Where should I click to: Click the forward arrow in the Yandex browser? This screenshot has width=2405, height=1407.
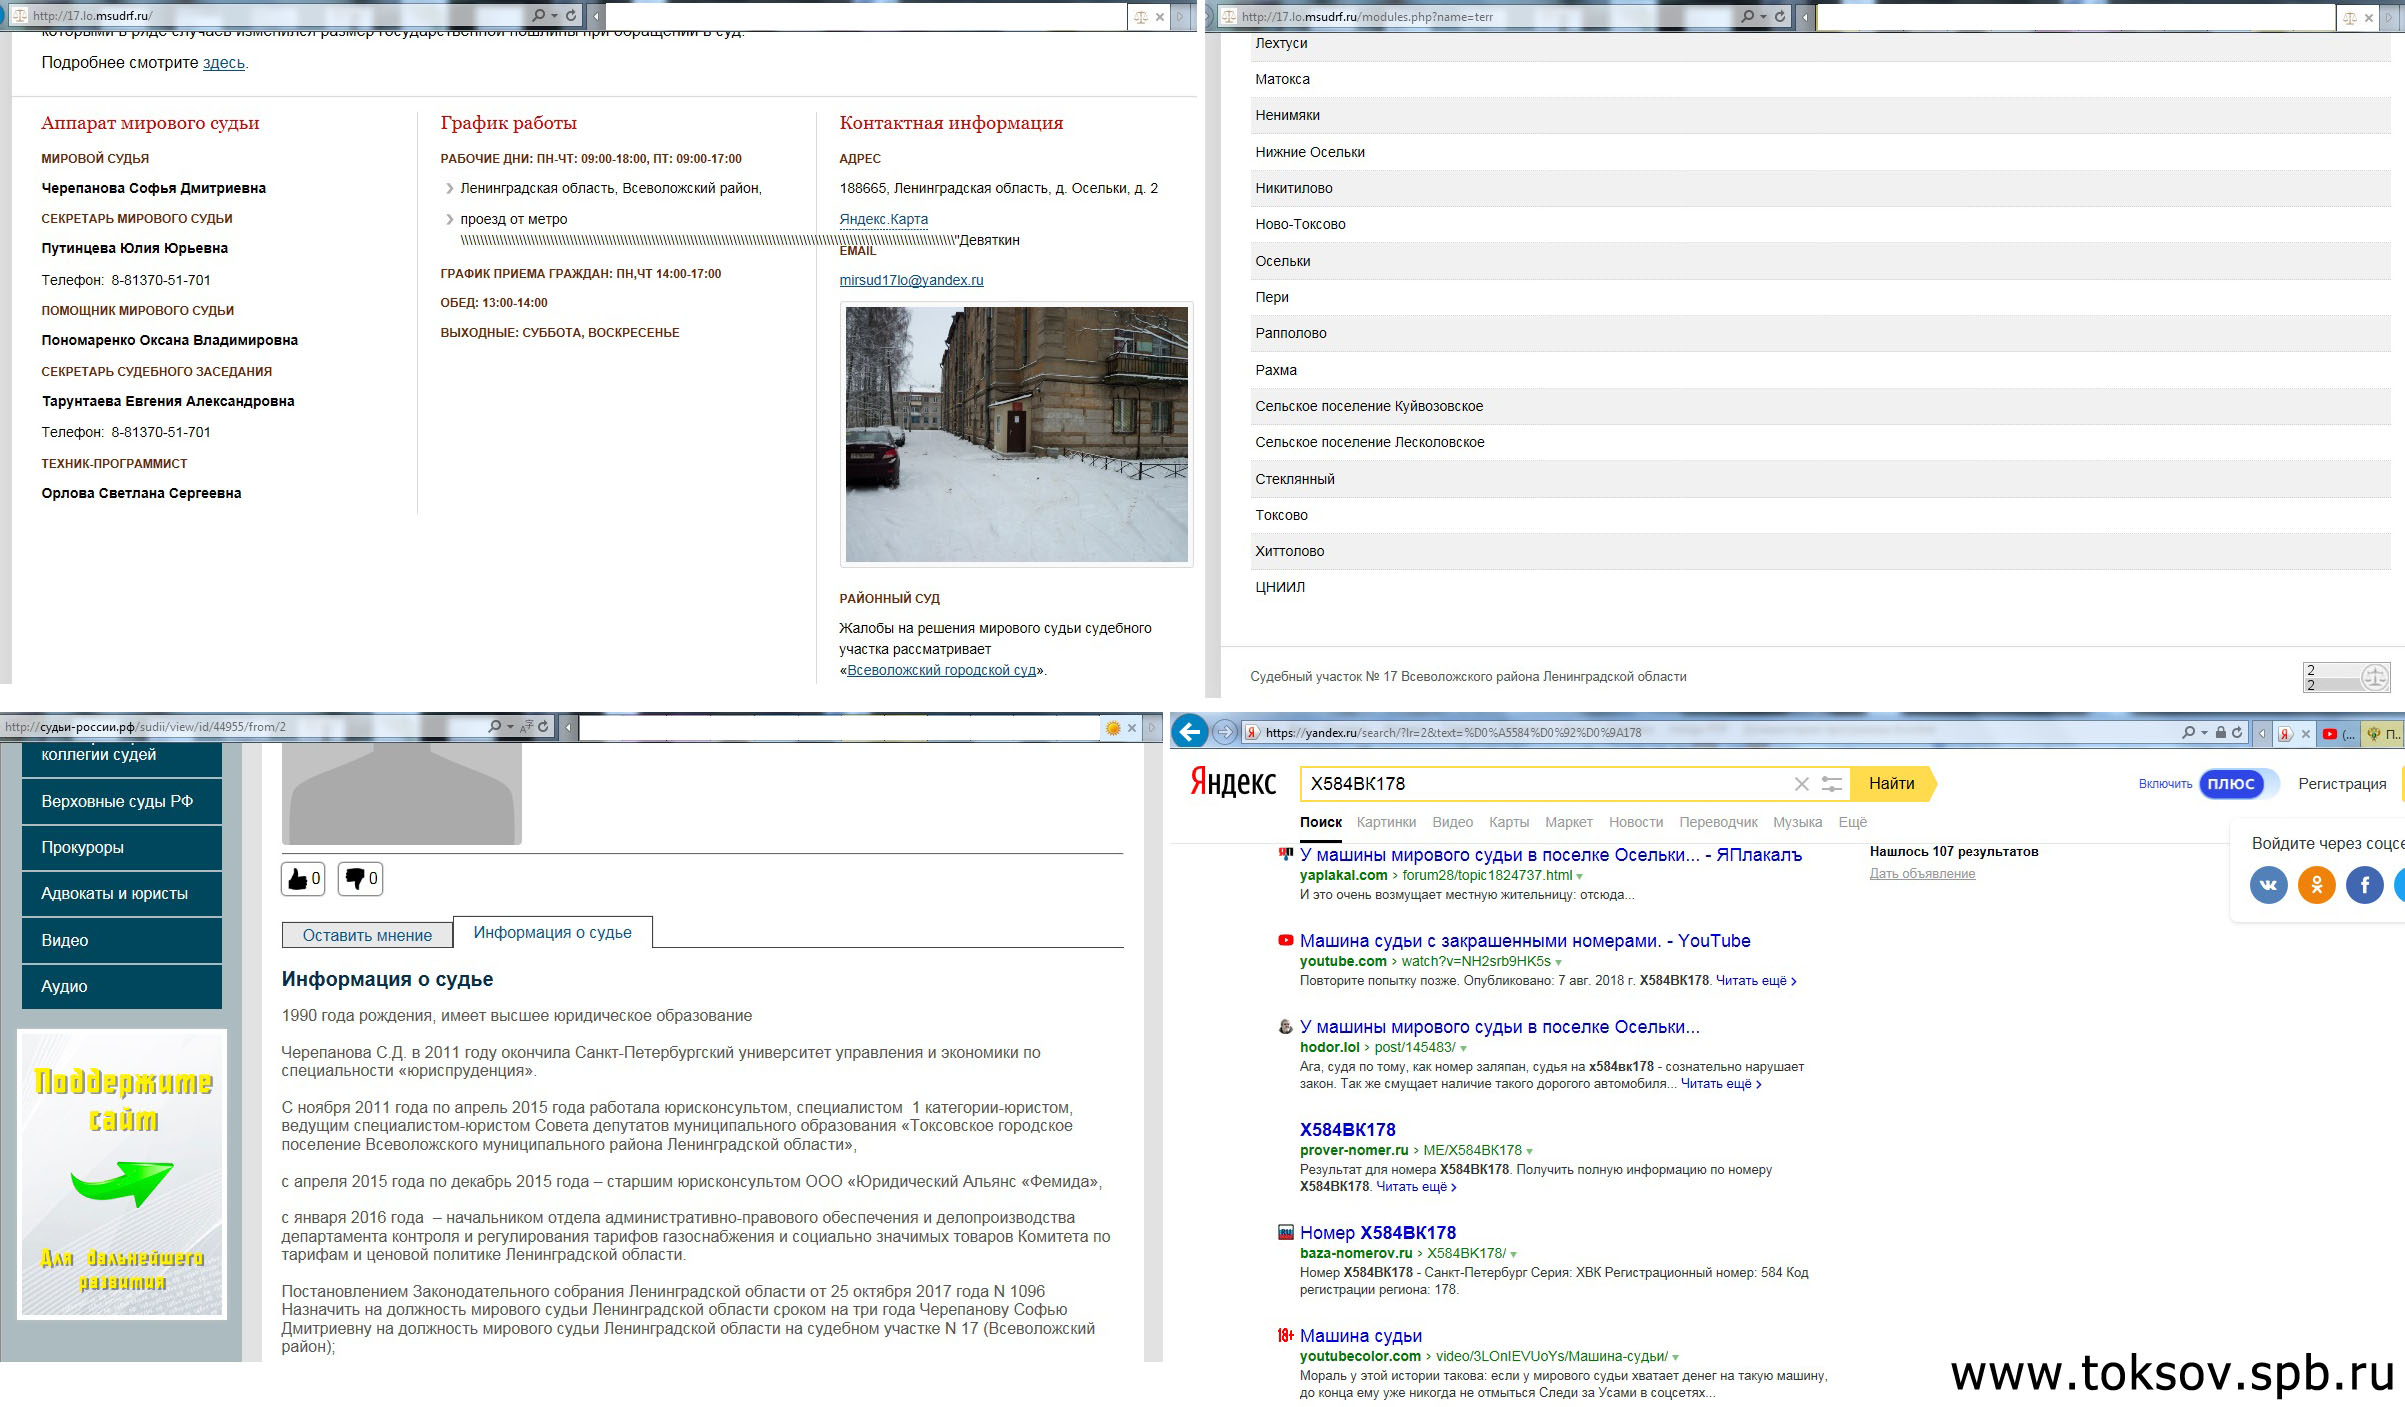coord(1225,732)
